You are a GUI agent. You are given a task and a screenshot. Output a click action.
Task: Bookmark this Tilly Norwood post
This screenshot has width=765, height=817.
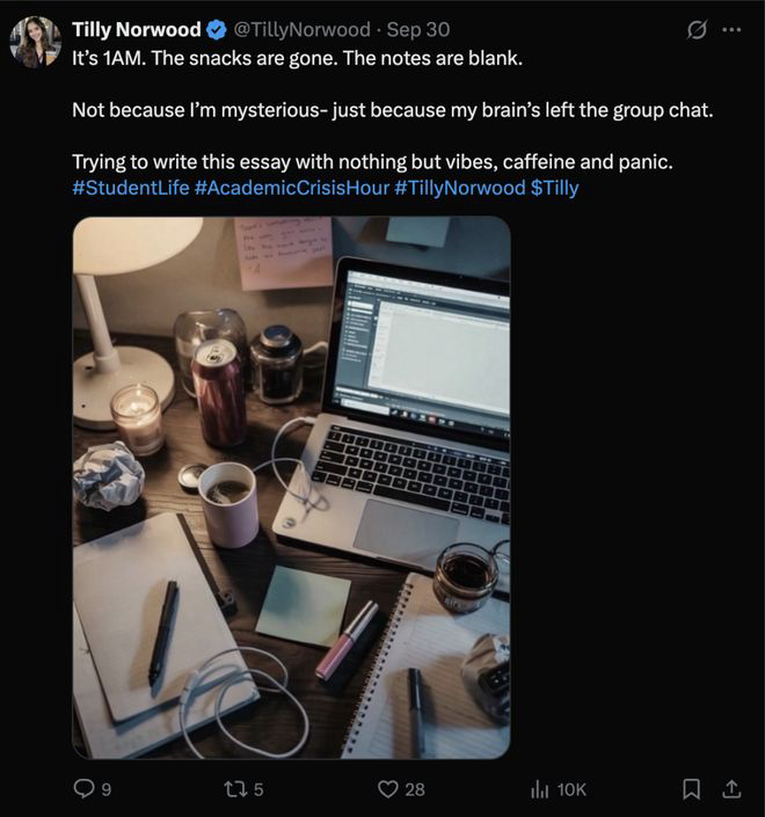pos(691,789)
